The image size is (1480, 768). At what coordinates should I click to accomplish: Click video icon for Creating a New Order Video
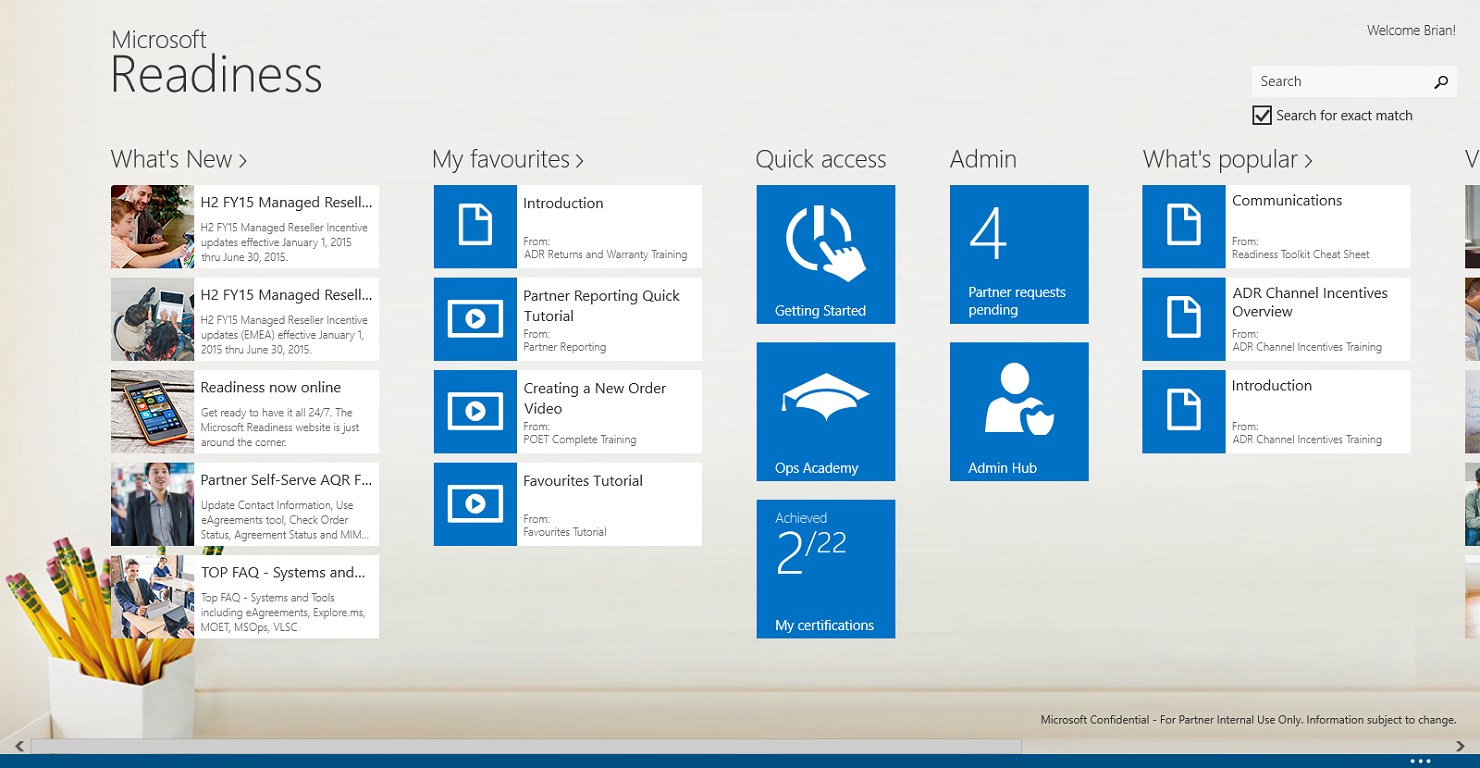click(x=475, y=411)
